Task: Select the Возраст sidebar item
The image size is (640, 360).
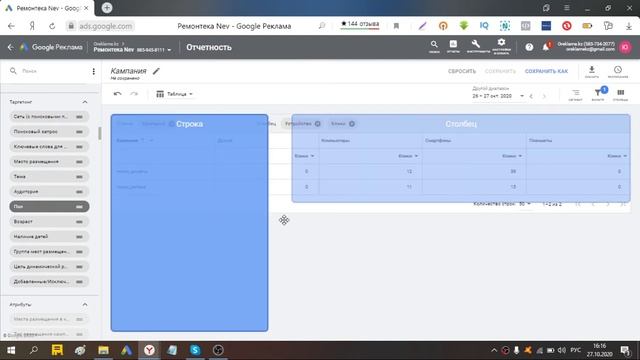Action: click(x=49, y=222)
